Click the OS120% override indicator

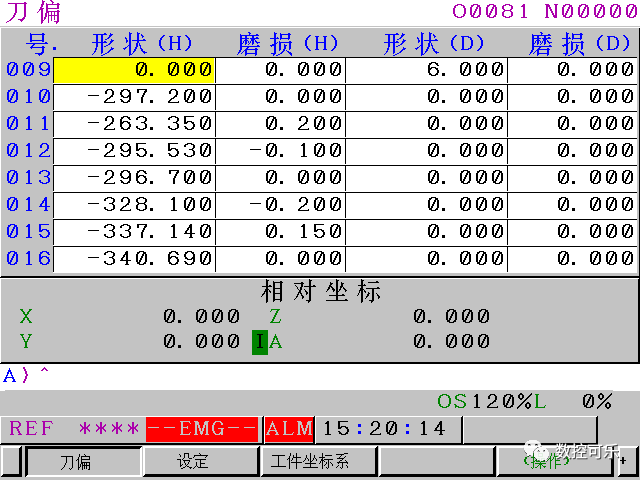pos(485,402)
